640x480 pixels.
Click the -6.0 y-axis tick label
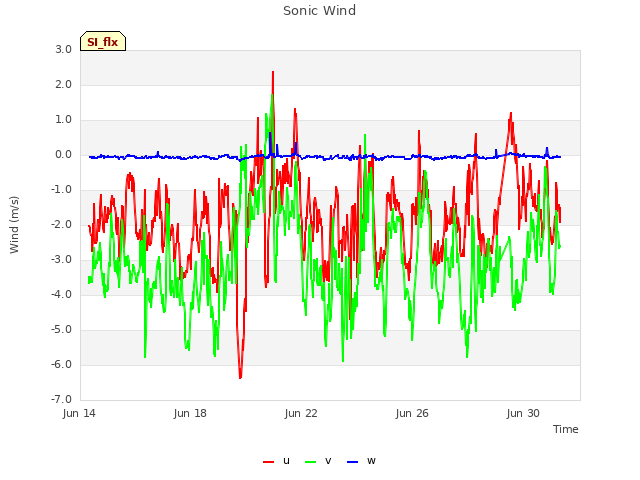[x=62, y=364]
